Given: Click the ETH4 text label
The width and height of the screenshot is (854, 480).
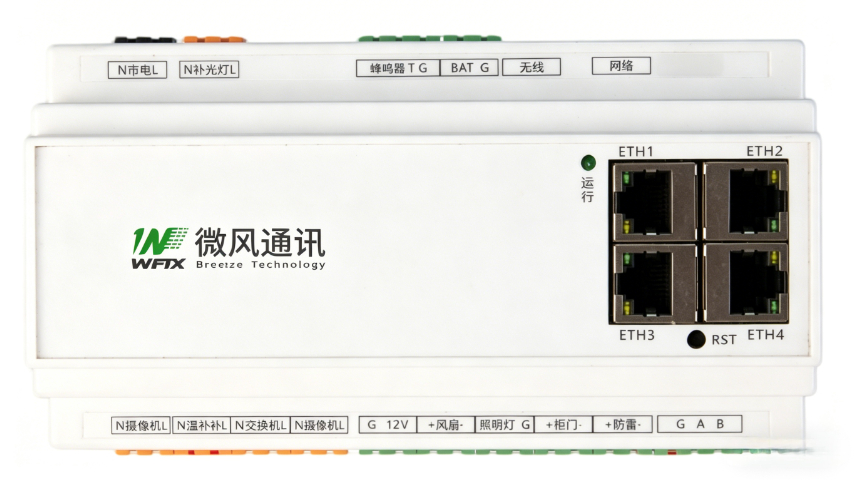Looking at the screenshot, I should 765,335.
